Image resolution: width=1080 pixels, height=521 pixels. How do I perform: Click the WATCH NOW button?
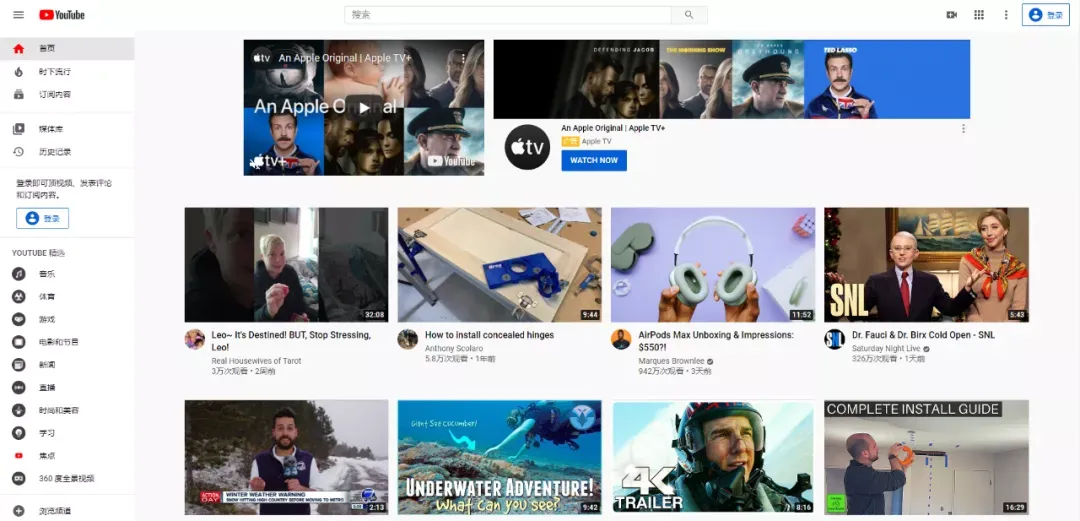click(594, 161)
